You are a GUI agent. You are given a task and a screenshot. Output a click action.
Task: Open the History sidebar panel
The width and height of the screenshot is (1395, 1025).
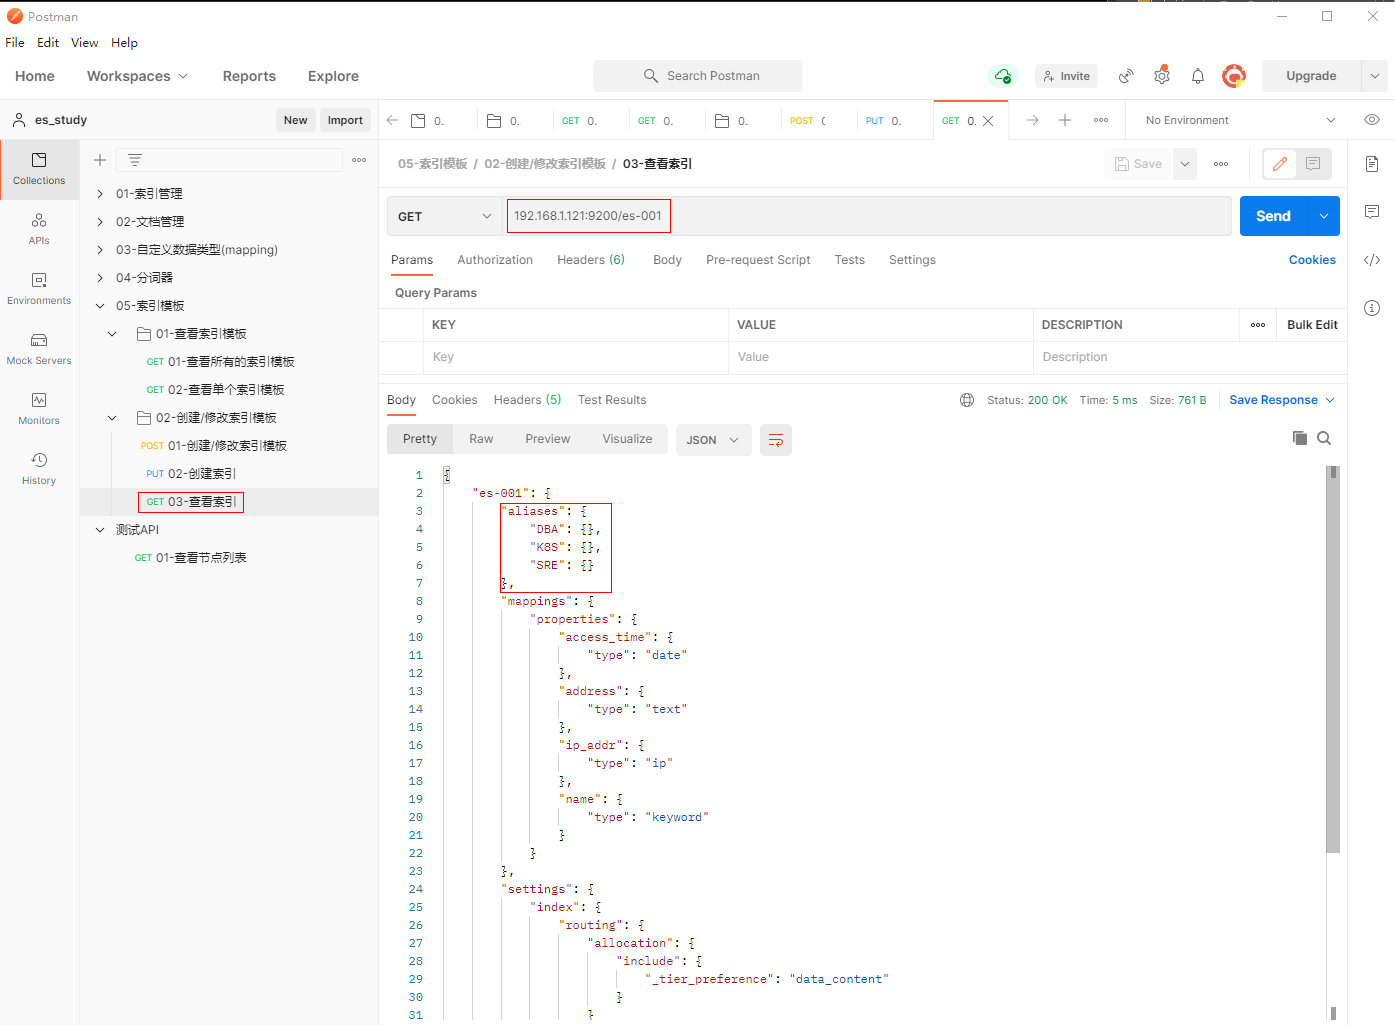coord(39,468)
